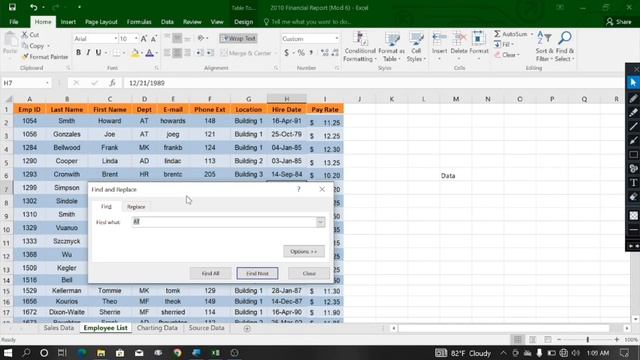Decrease font size with the small A icon
Image resolution: width=640 pixels, height=360 pixels.
[153, 39]
